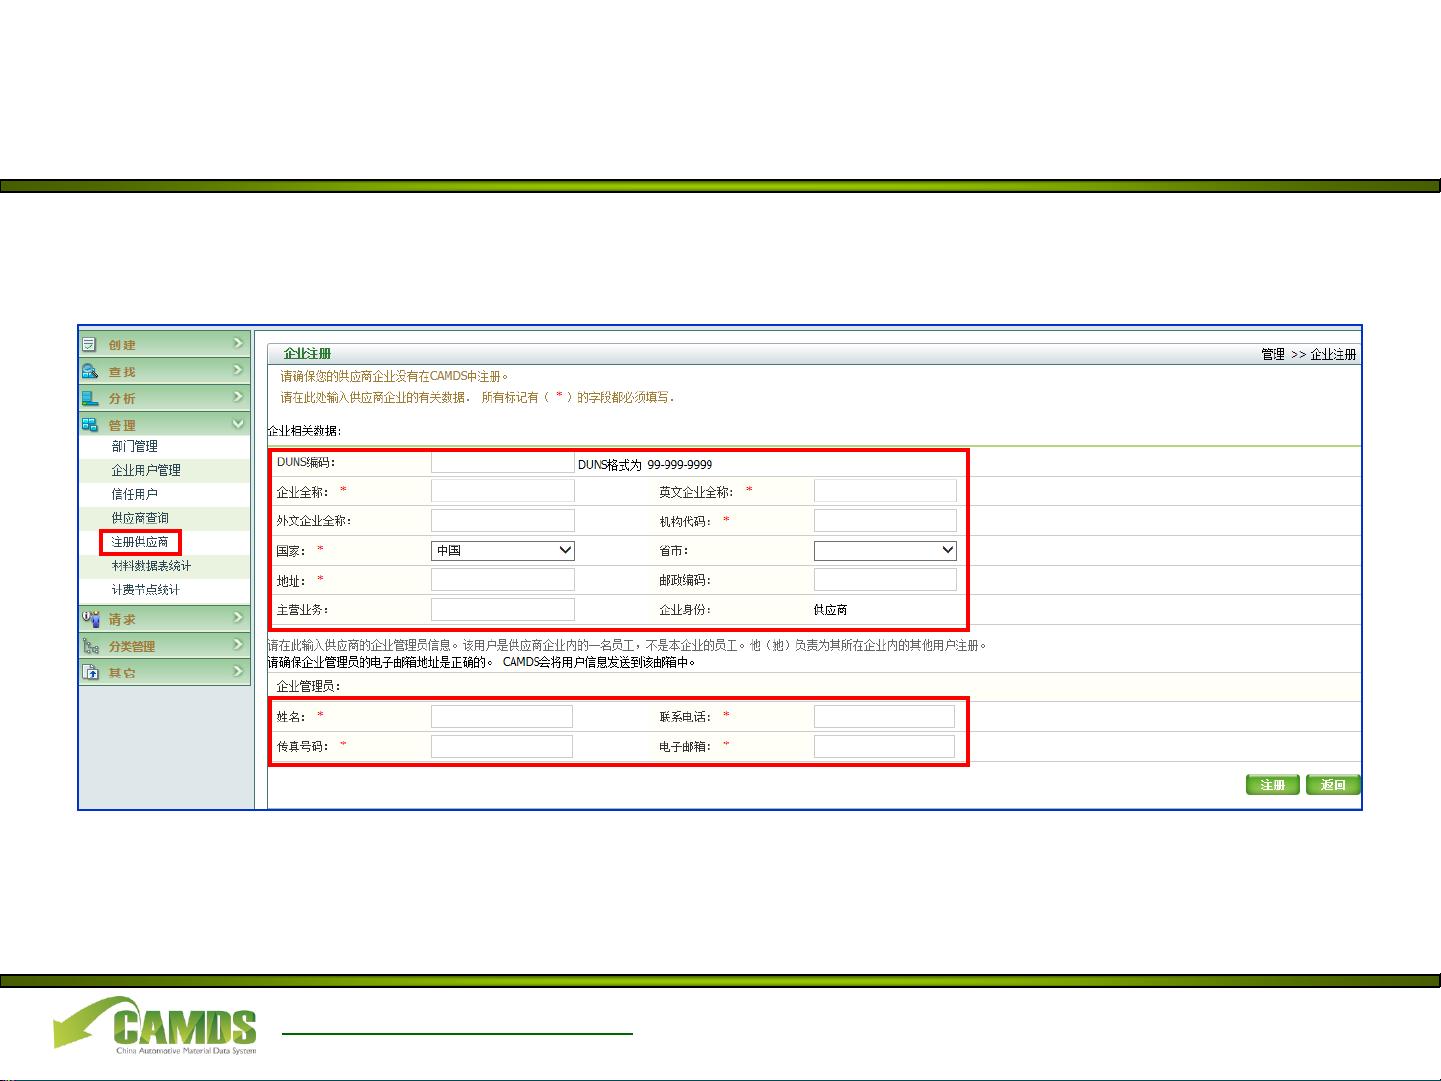The height and width of the screenshot is (1081, 1441).
Task: Click the 管理 (Management) sidebar icon
Action: click(x=90, y=425)
